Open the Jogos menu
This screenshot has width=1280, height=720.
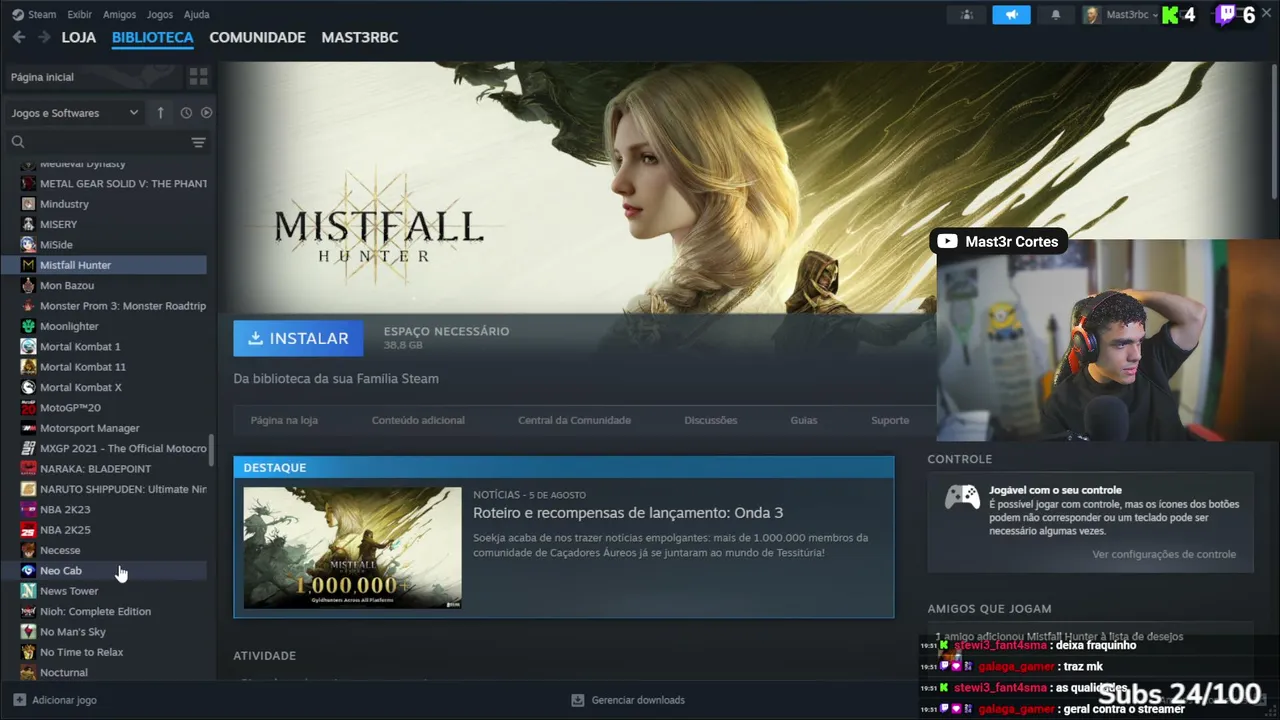[160, 15]
